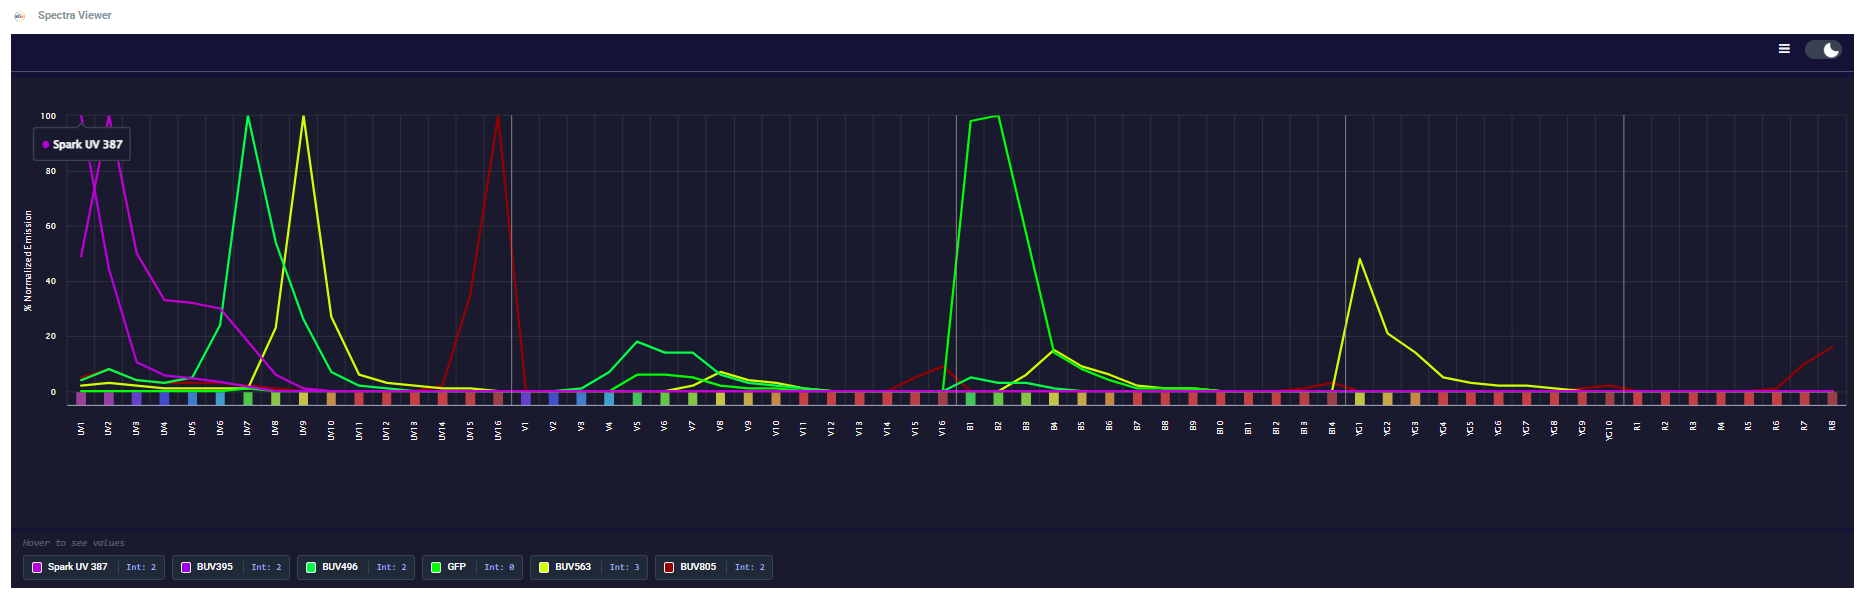Toggle the dark mode switch
Image resolution: width=1866 pixels, height=595 pixels.
1823,50
